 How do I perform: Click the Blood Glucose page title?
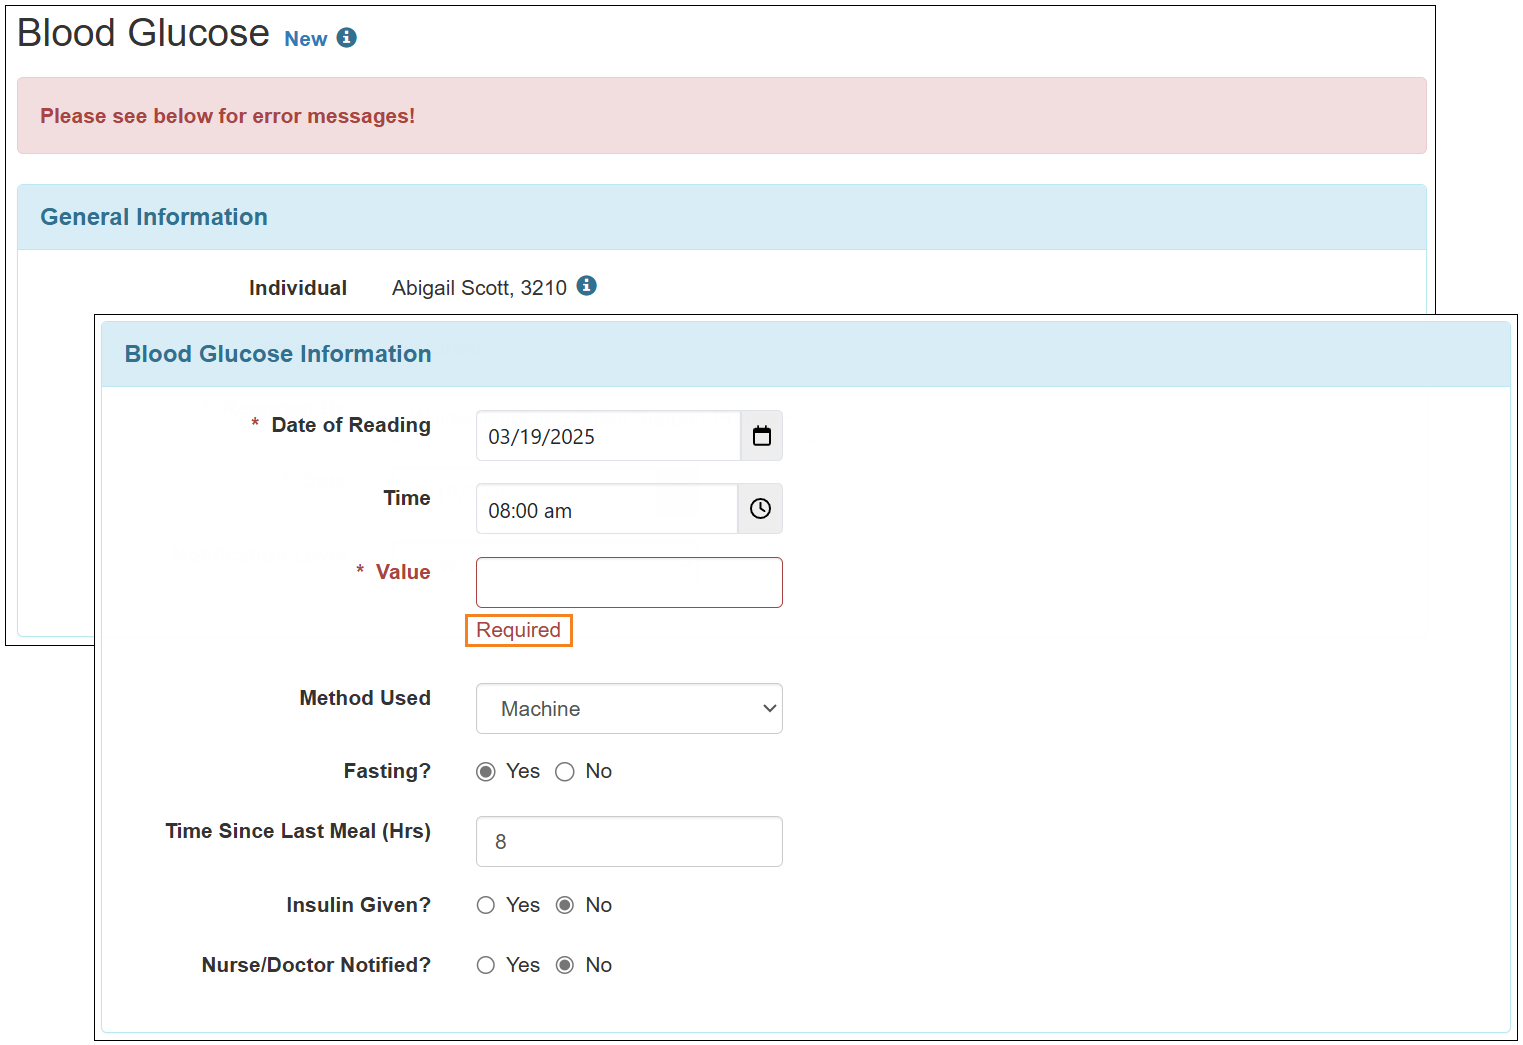point(143,33)
